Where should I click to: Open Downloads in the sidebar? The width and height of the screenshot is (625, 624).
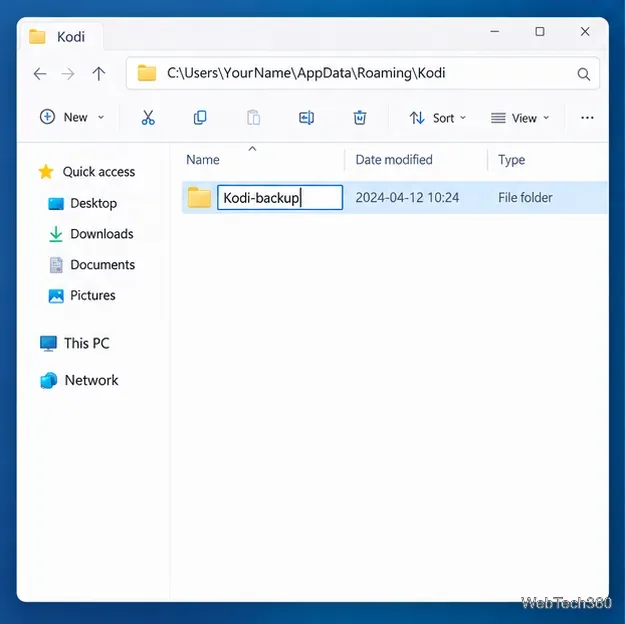coord(91,234)
